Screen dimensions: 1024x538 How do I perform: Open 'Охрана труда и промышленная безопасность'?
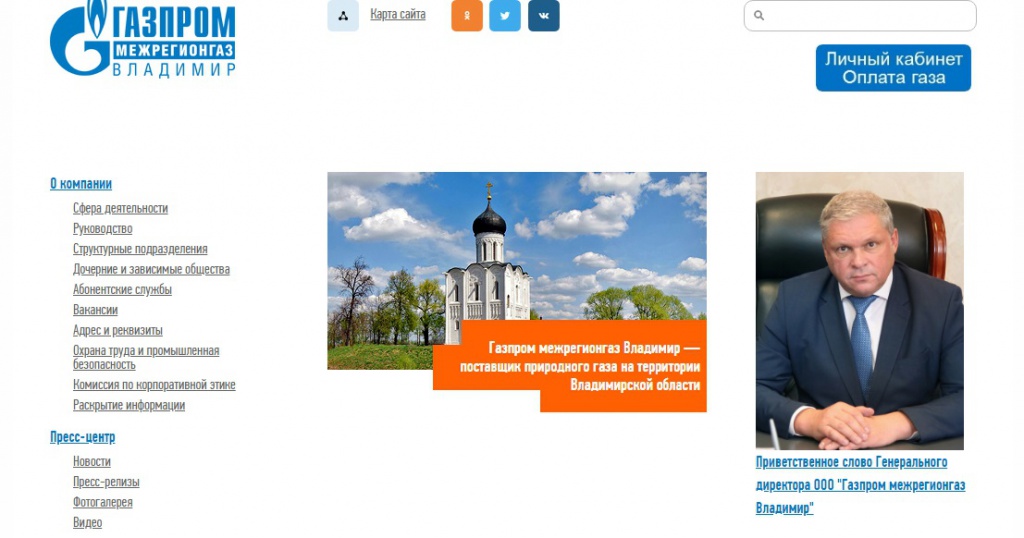146,357
